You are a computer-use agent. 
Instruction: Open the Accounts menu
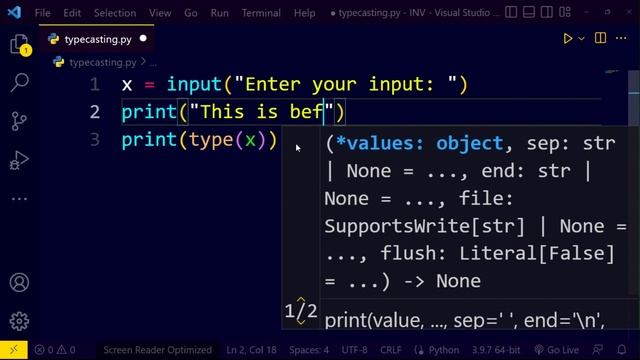19,282
